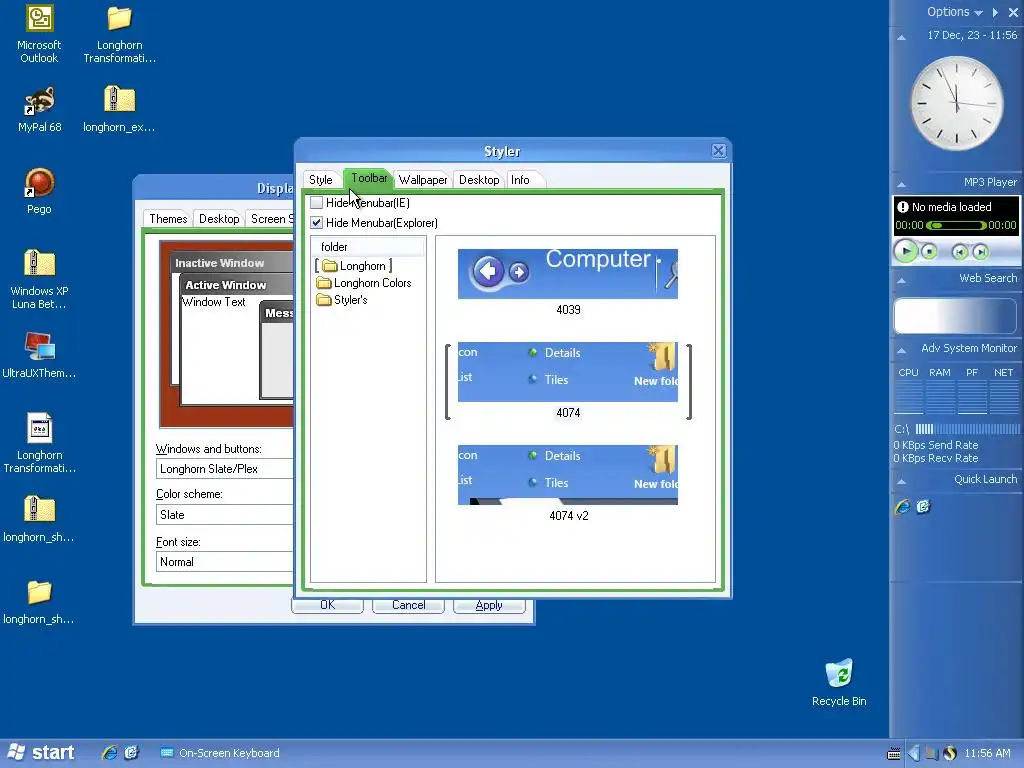
Task: Click the C:\ drive usage bar
Action: 967,429
